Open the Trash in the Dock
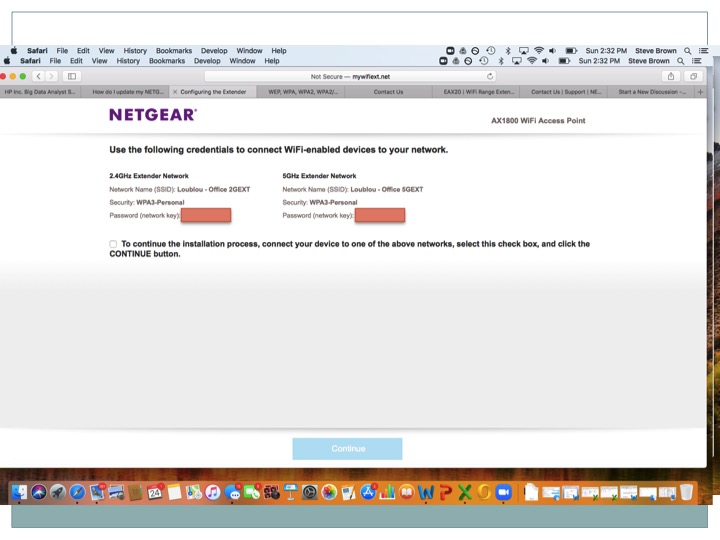Screen dimensions: 720x540 (686, 493)
